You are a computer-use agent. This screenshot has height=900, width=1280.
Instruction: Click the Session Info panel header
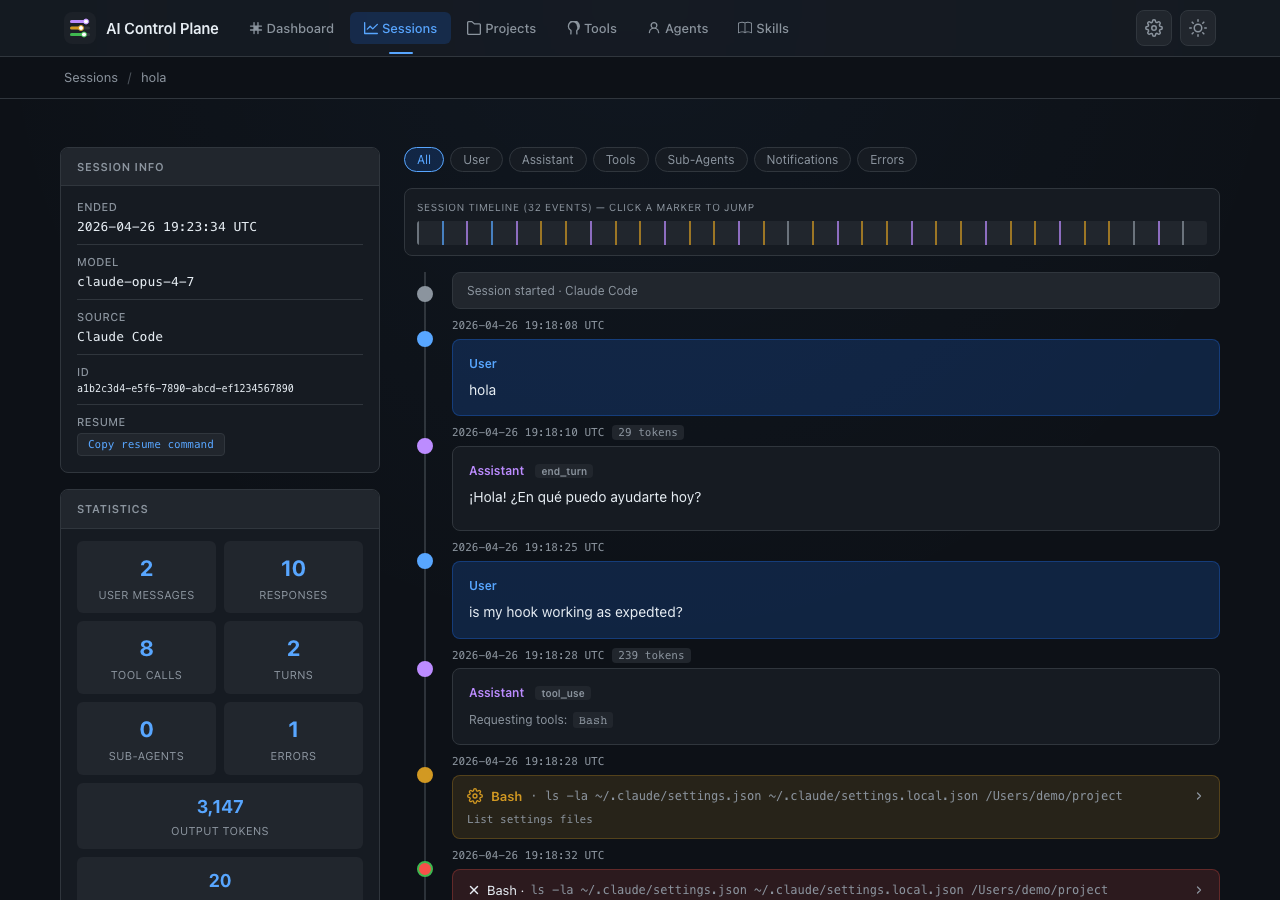tap(220, 167)
